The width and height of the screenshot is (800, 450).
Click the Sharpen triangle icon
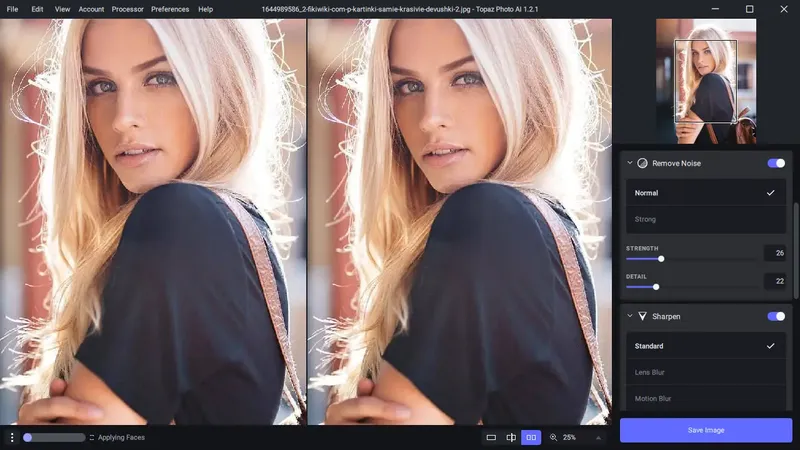[x=642, y=316]
